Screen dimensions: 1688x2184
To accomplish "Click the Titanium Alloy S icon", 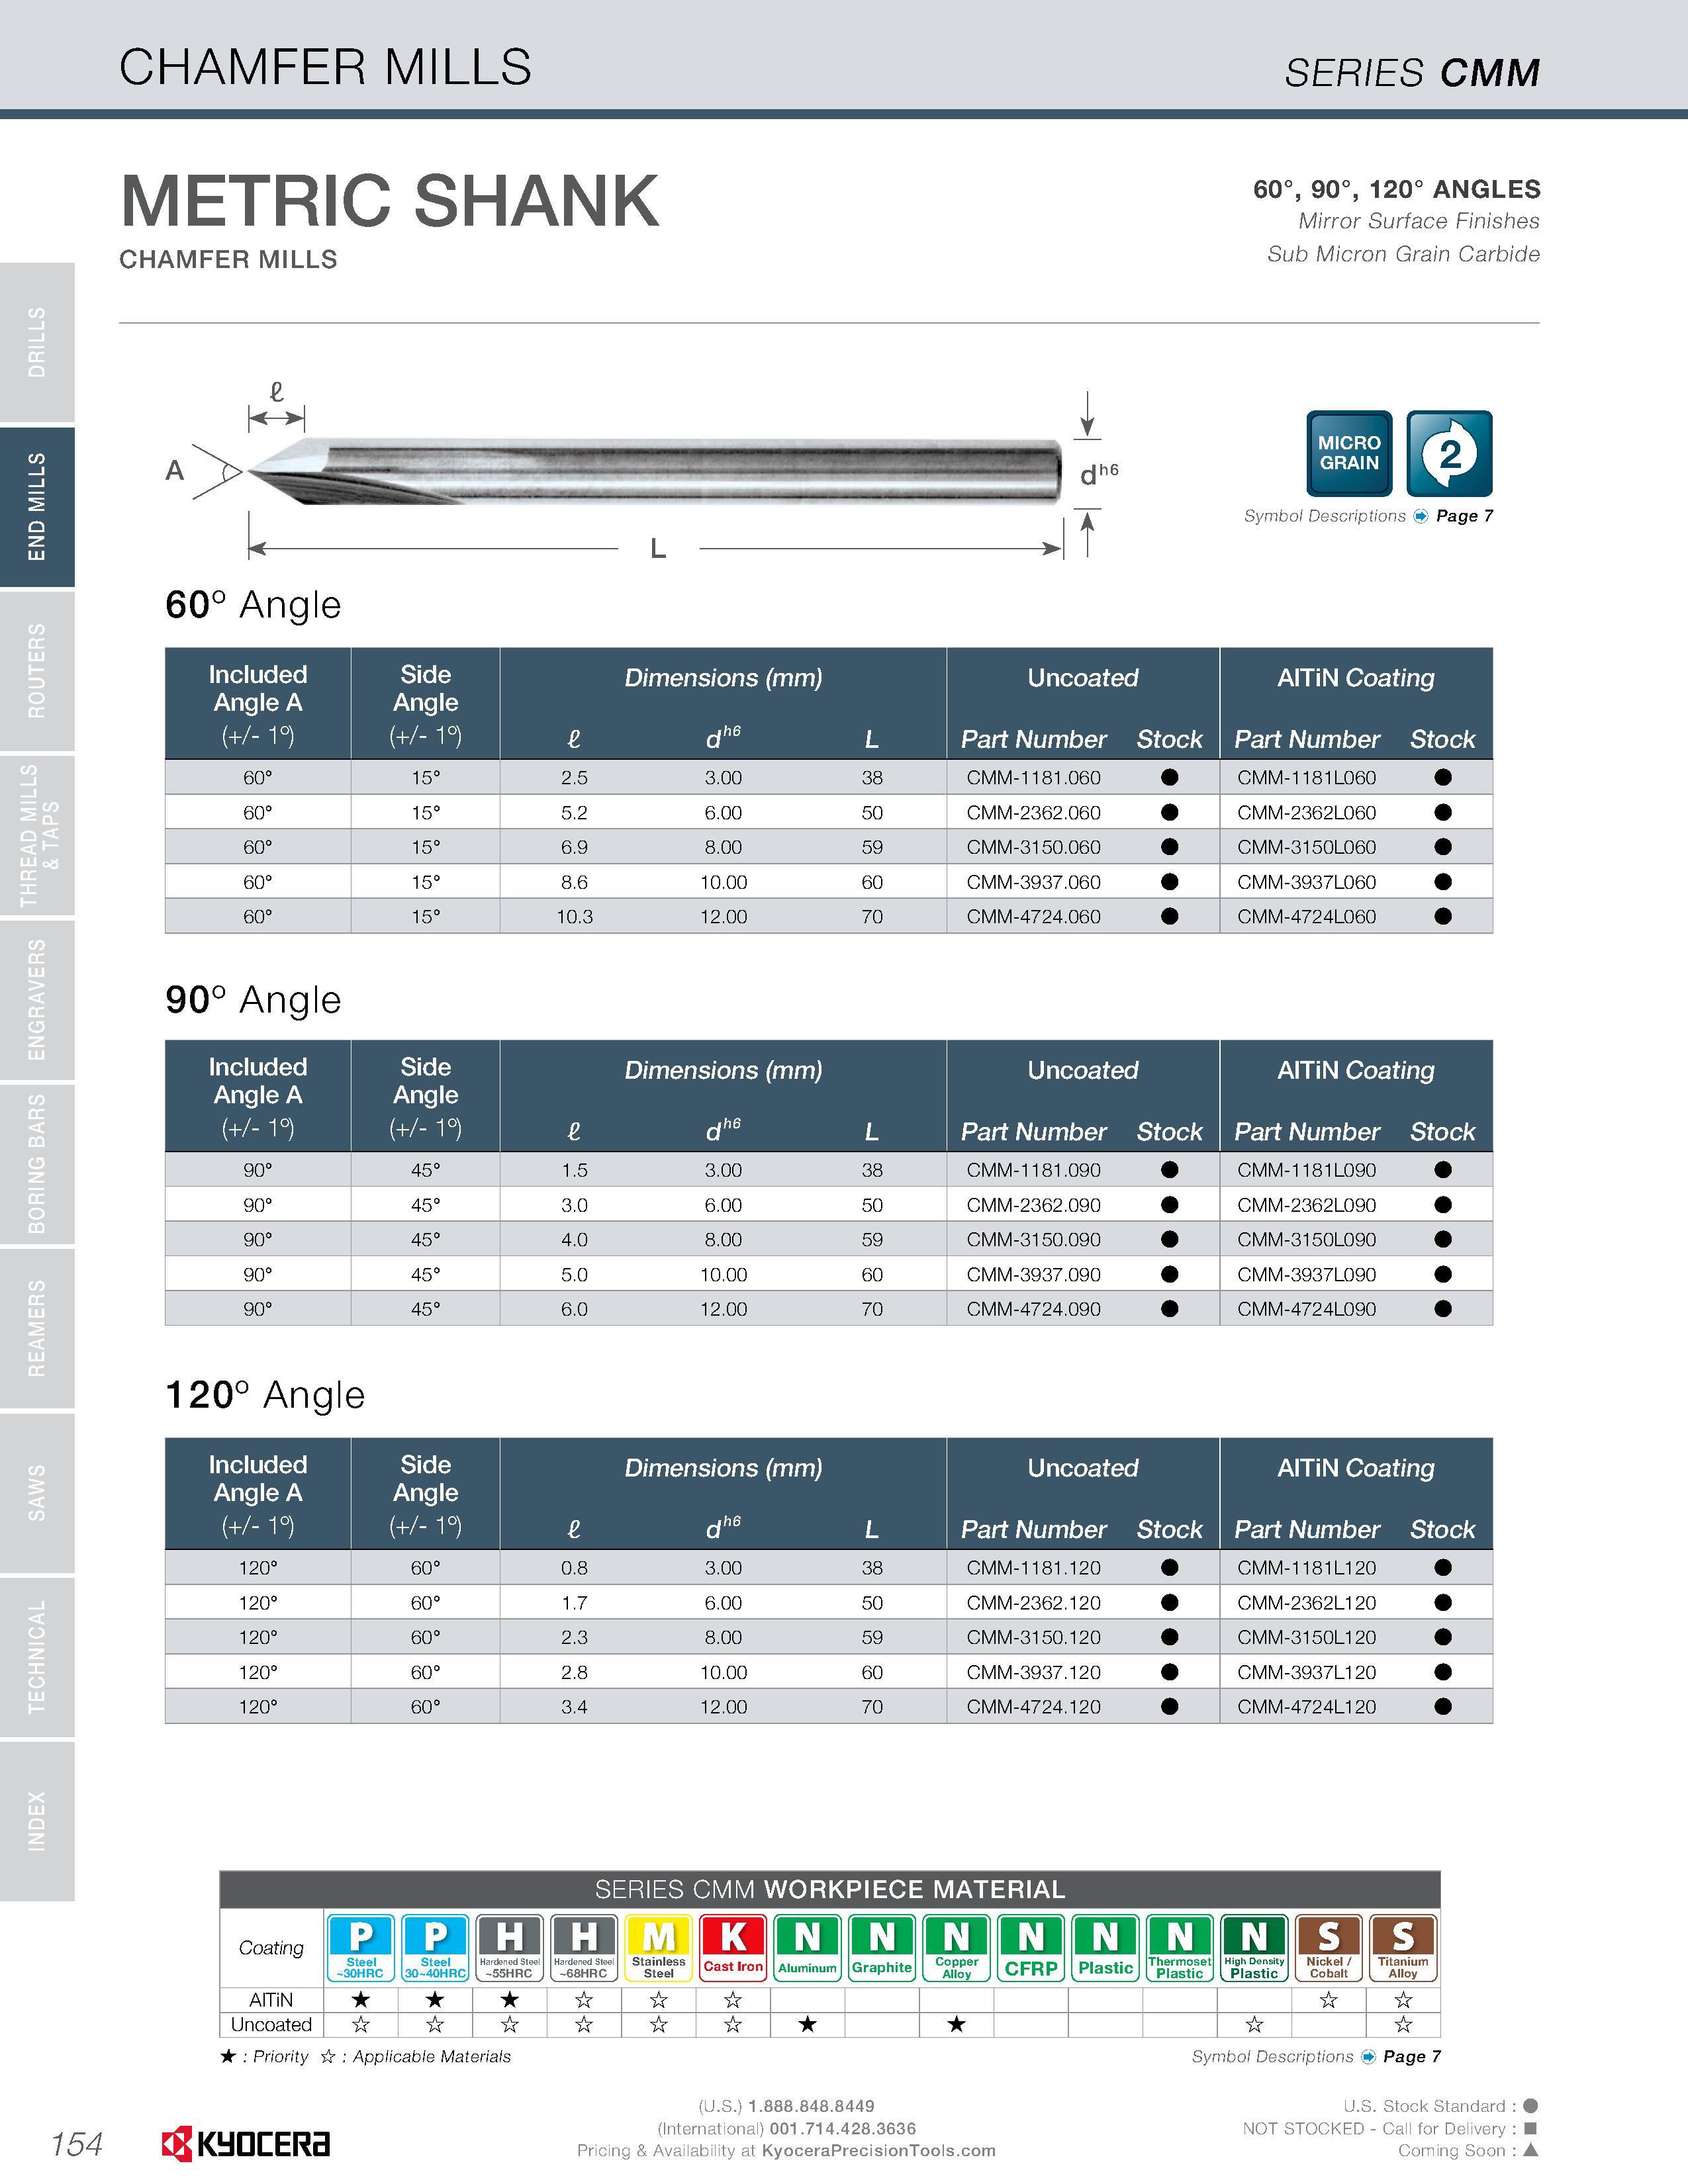I will click(x=1403, y=1947).
